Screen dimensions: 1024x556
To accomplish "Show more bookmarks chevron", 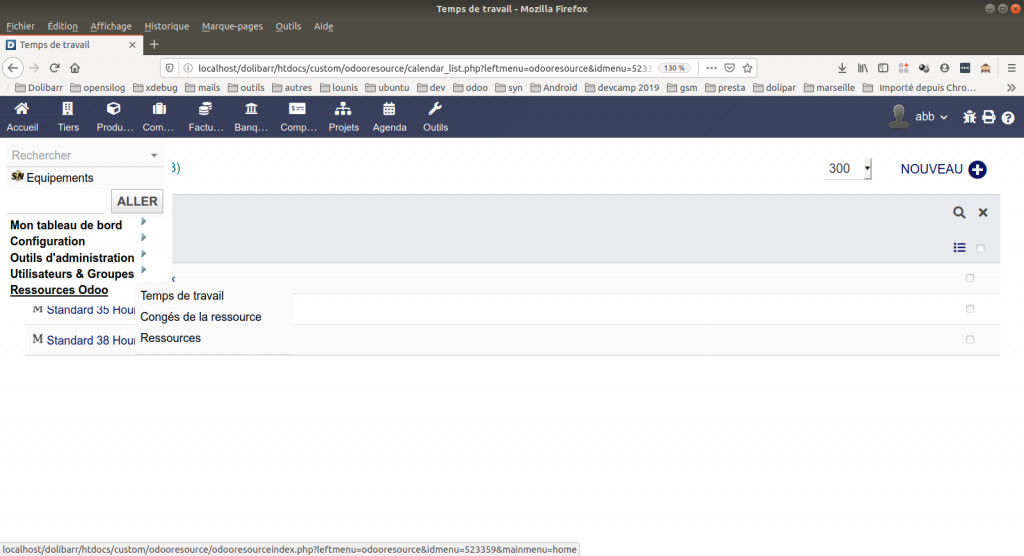I will coord(1011,88).
